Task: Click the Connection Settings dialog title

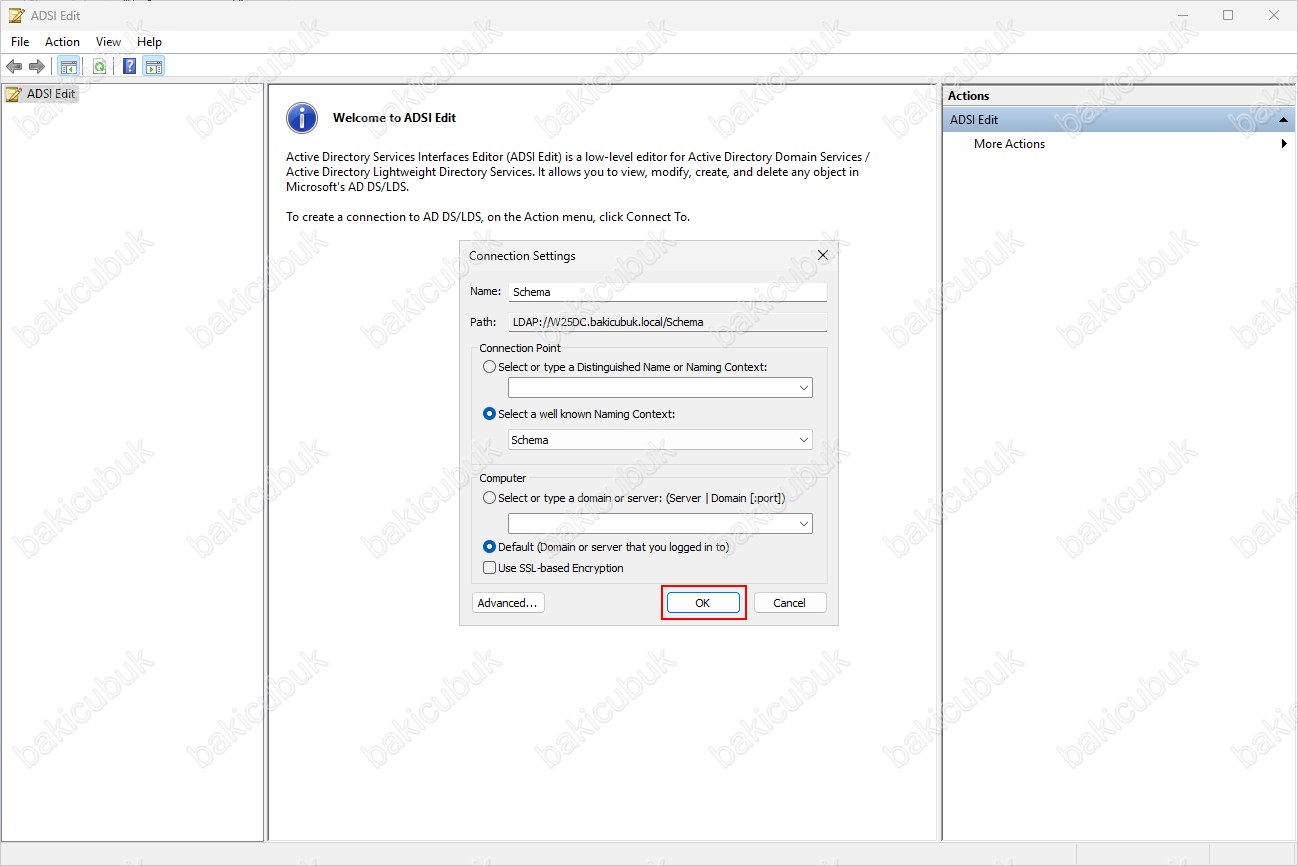Action: (522, 256)
